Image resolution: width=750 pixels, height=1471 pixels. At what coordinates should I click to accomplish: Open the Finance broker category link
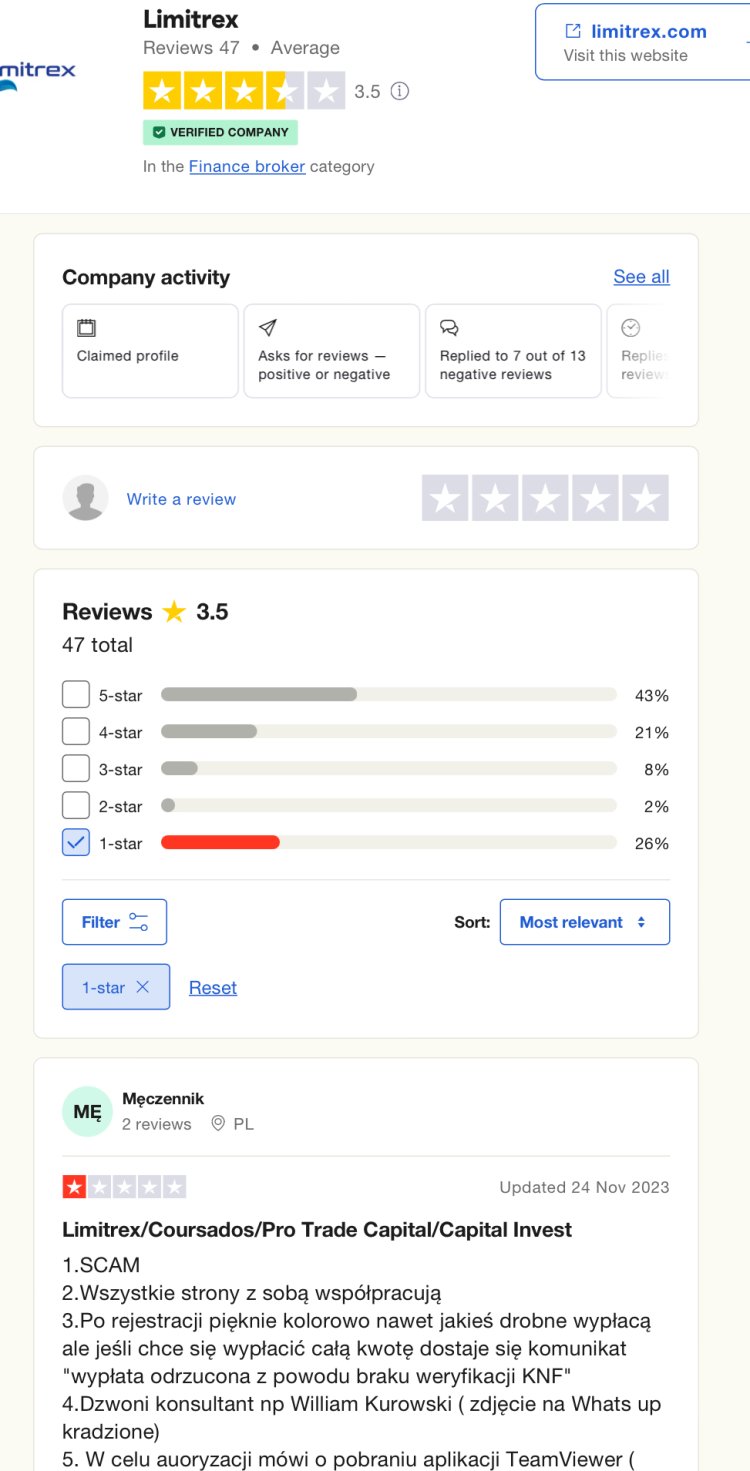click(247, 166)
